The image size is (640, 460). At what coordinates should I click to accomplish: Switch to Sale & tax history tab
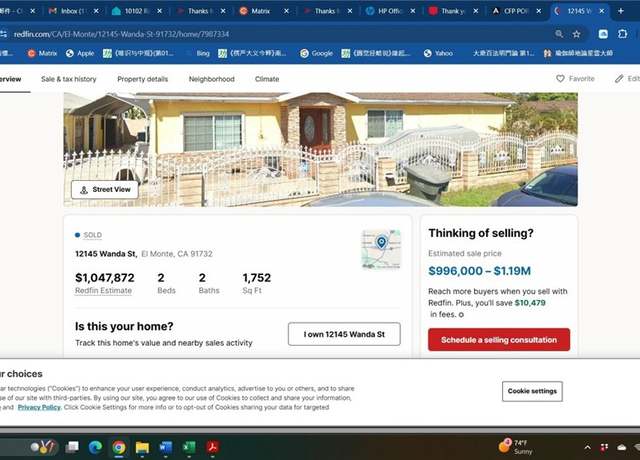[x=69, y=79]
